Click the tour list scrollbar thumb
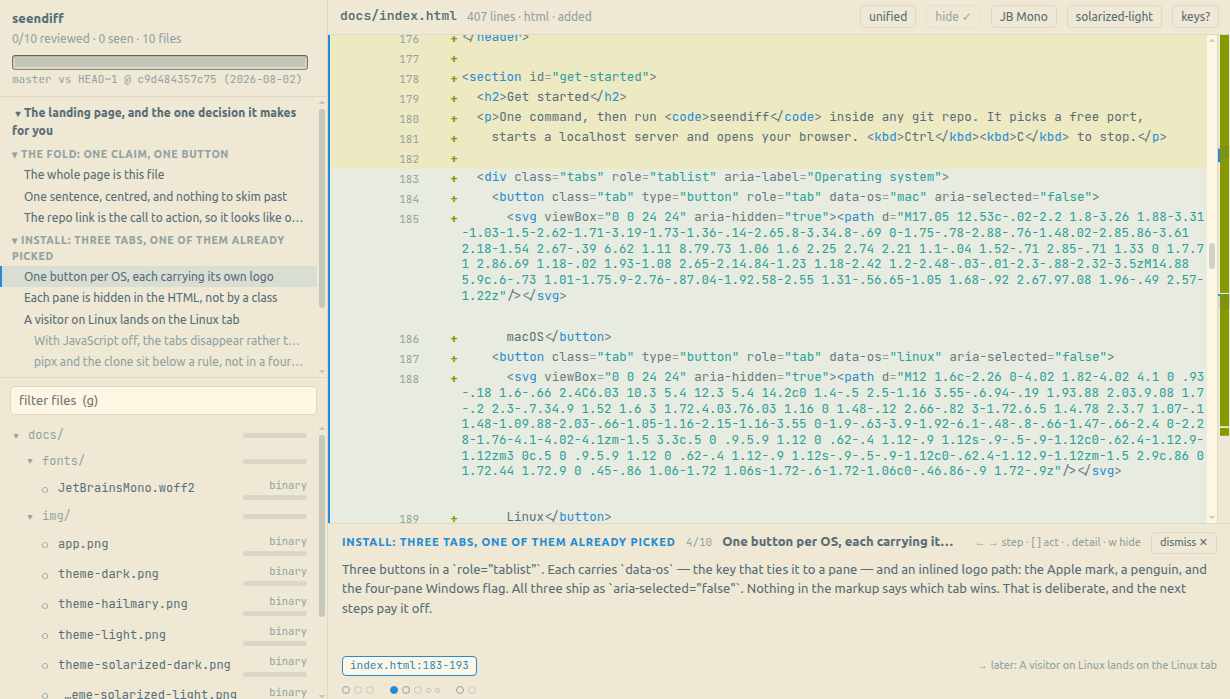The image size is (1230, 699). 321,207
